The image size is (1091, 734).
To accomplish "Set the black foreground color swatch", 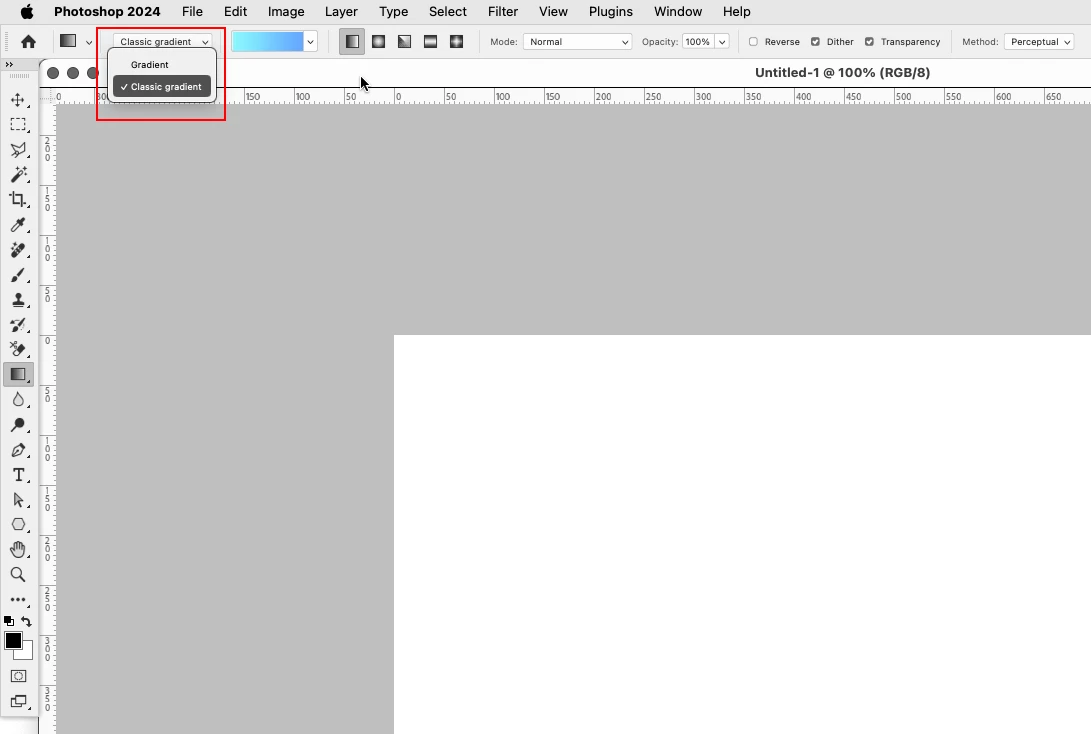I will (13, 641).
